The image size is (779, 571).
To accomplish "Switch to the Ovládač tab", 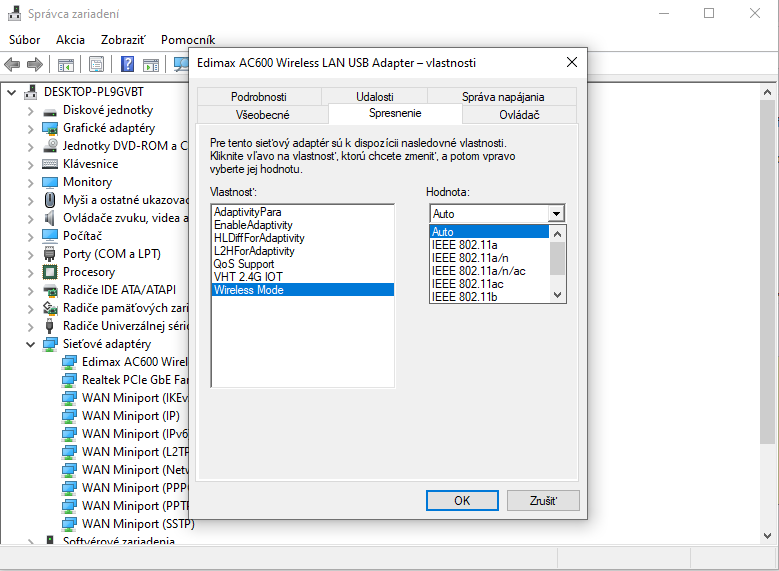I will (519, 115).
